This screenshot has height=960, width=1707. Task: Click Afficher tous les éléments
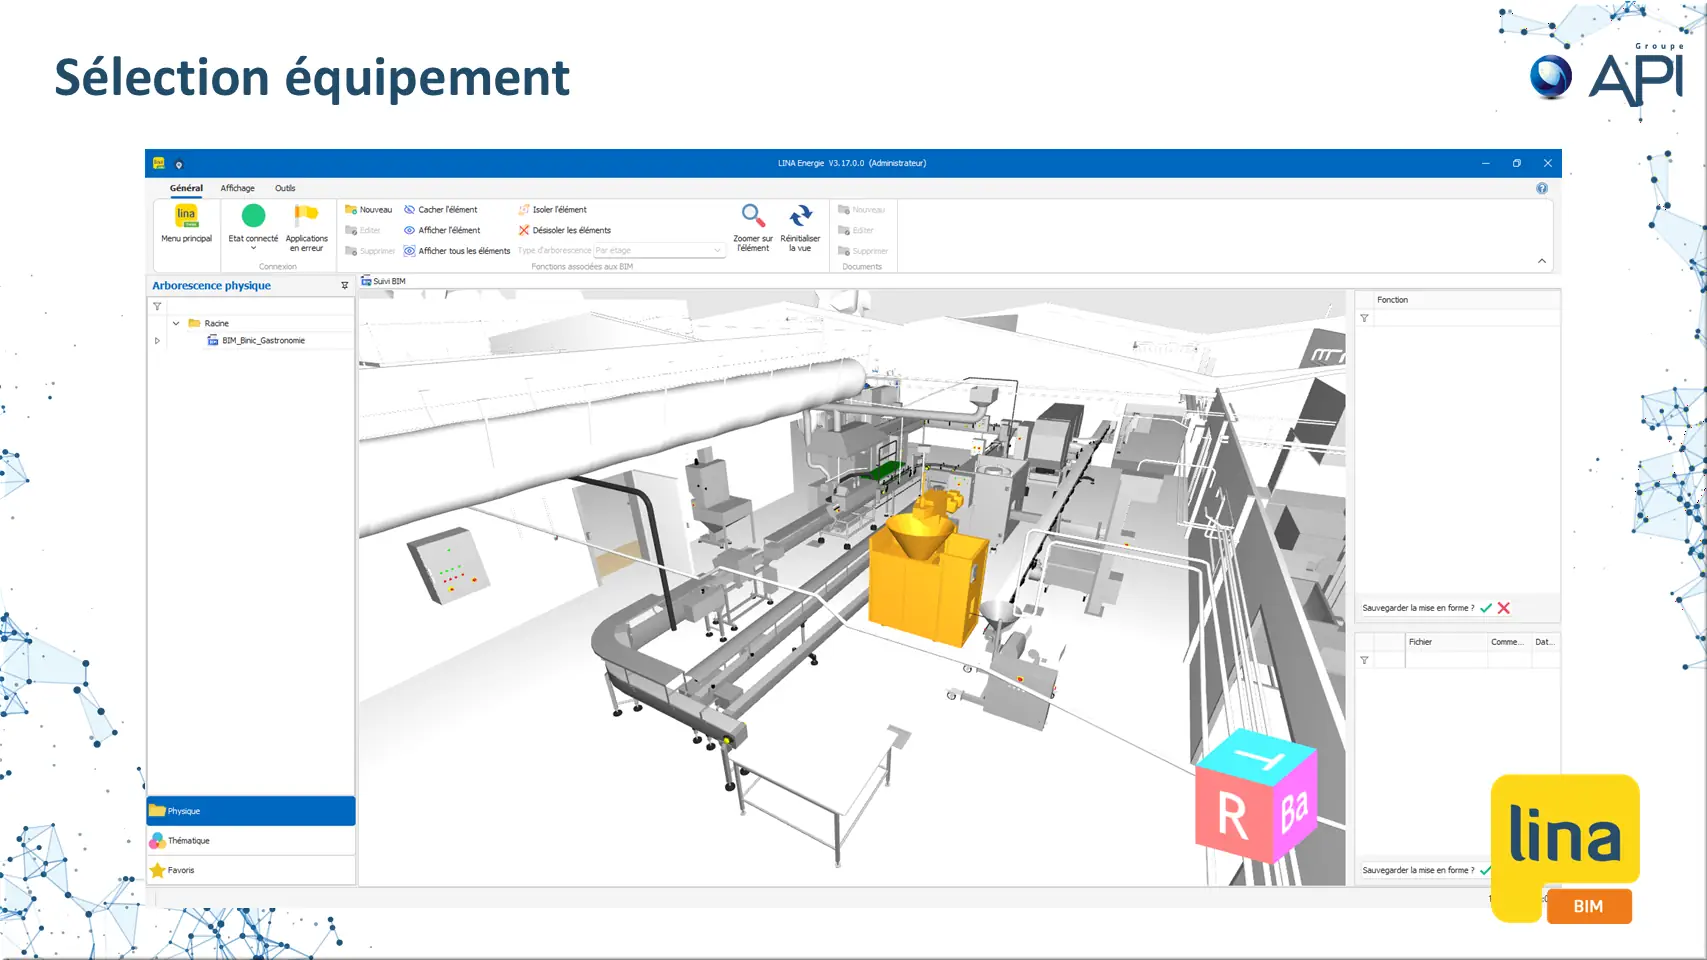(457, 251)
